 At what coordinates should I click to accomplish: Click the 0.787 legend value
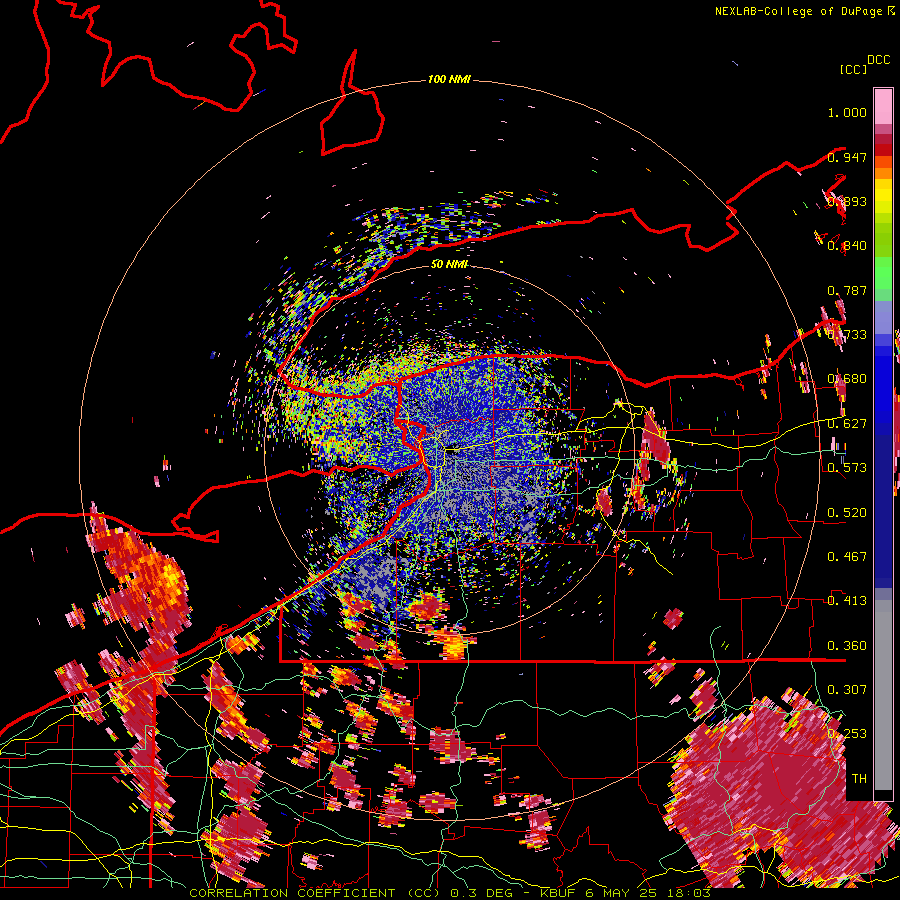click(x=847, y=290)
